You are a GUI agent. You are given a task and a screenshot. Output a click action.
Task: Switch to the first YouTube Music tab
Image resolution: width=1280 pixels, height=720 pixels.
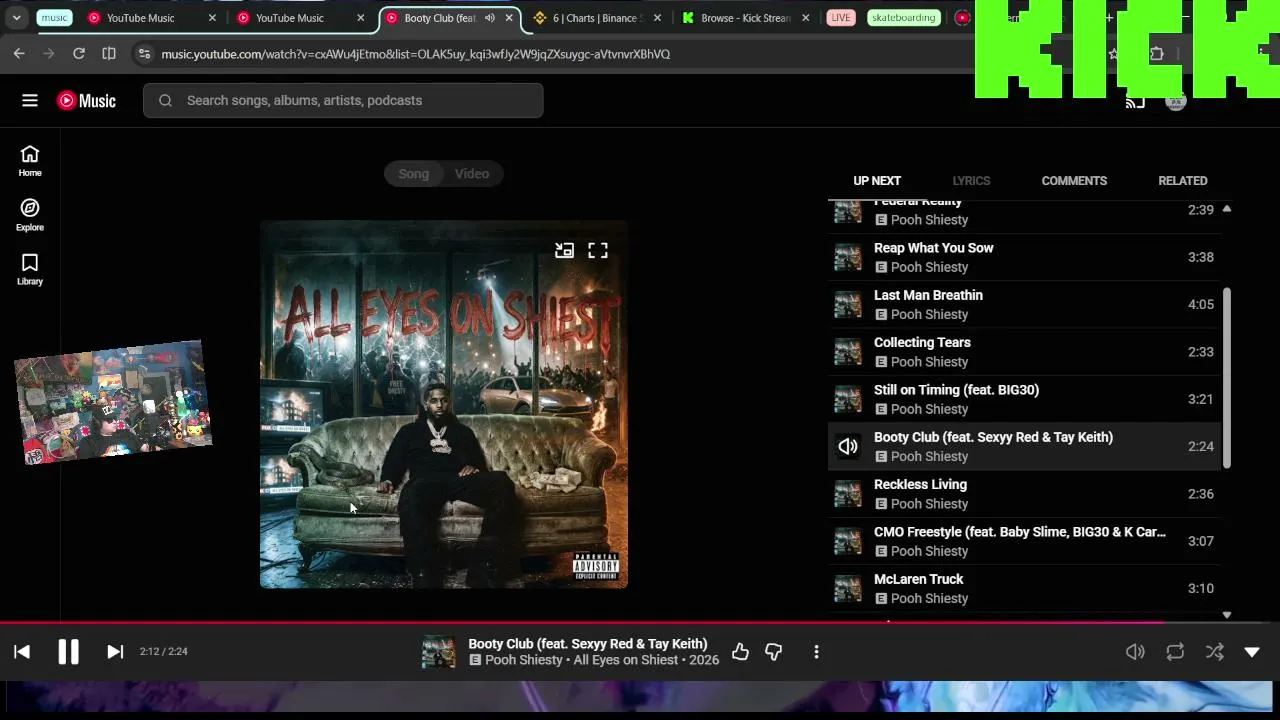pyautogui.click(x=152, y=18)
